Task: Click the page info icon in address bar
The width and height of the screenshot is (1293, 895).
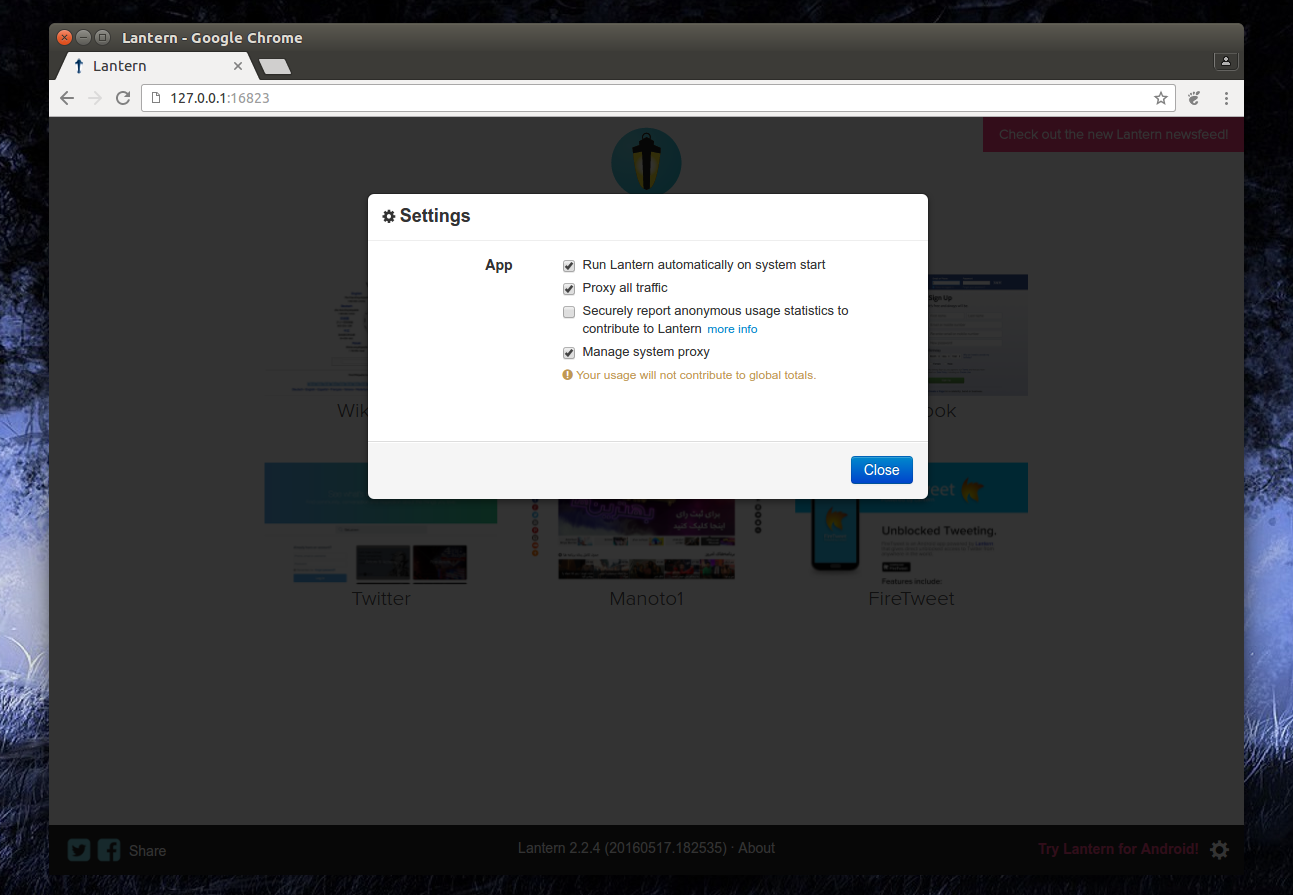Action: pyautogui.click(x=155, y=98)
